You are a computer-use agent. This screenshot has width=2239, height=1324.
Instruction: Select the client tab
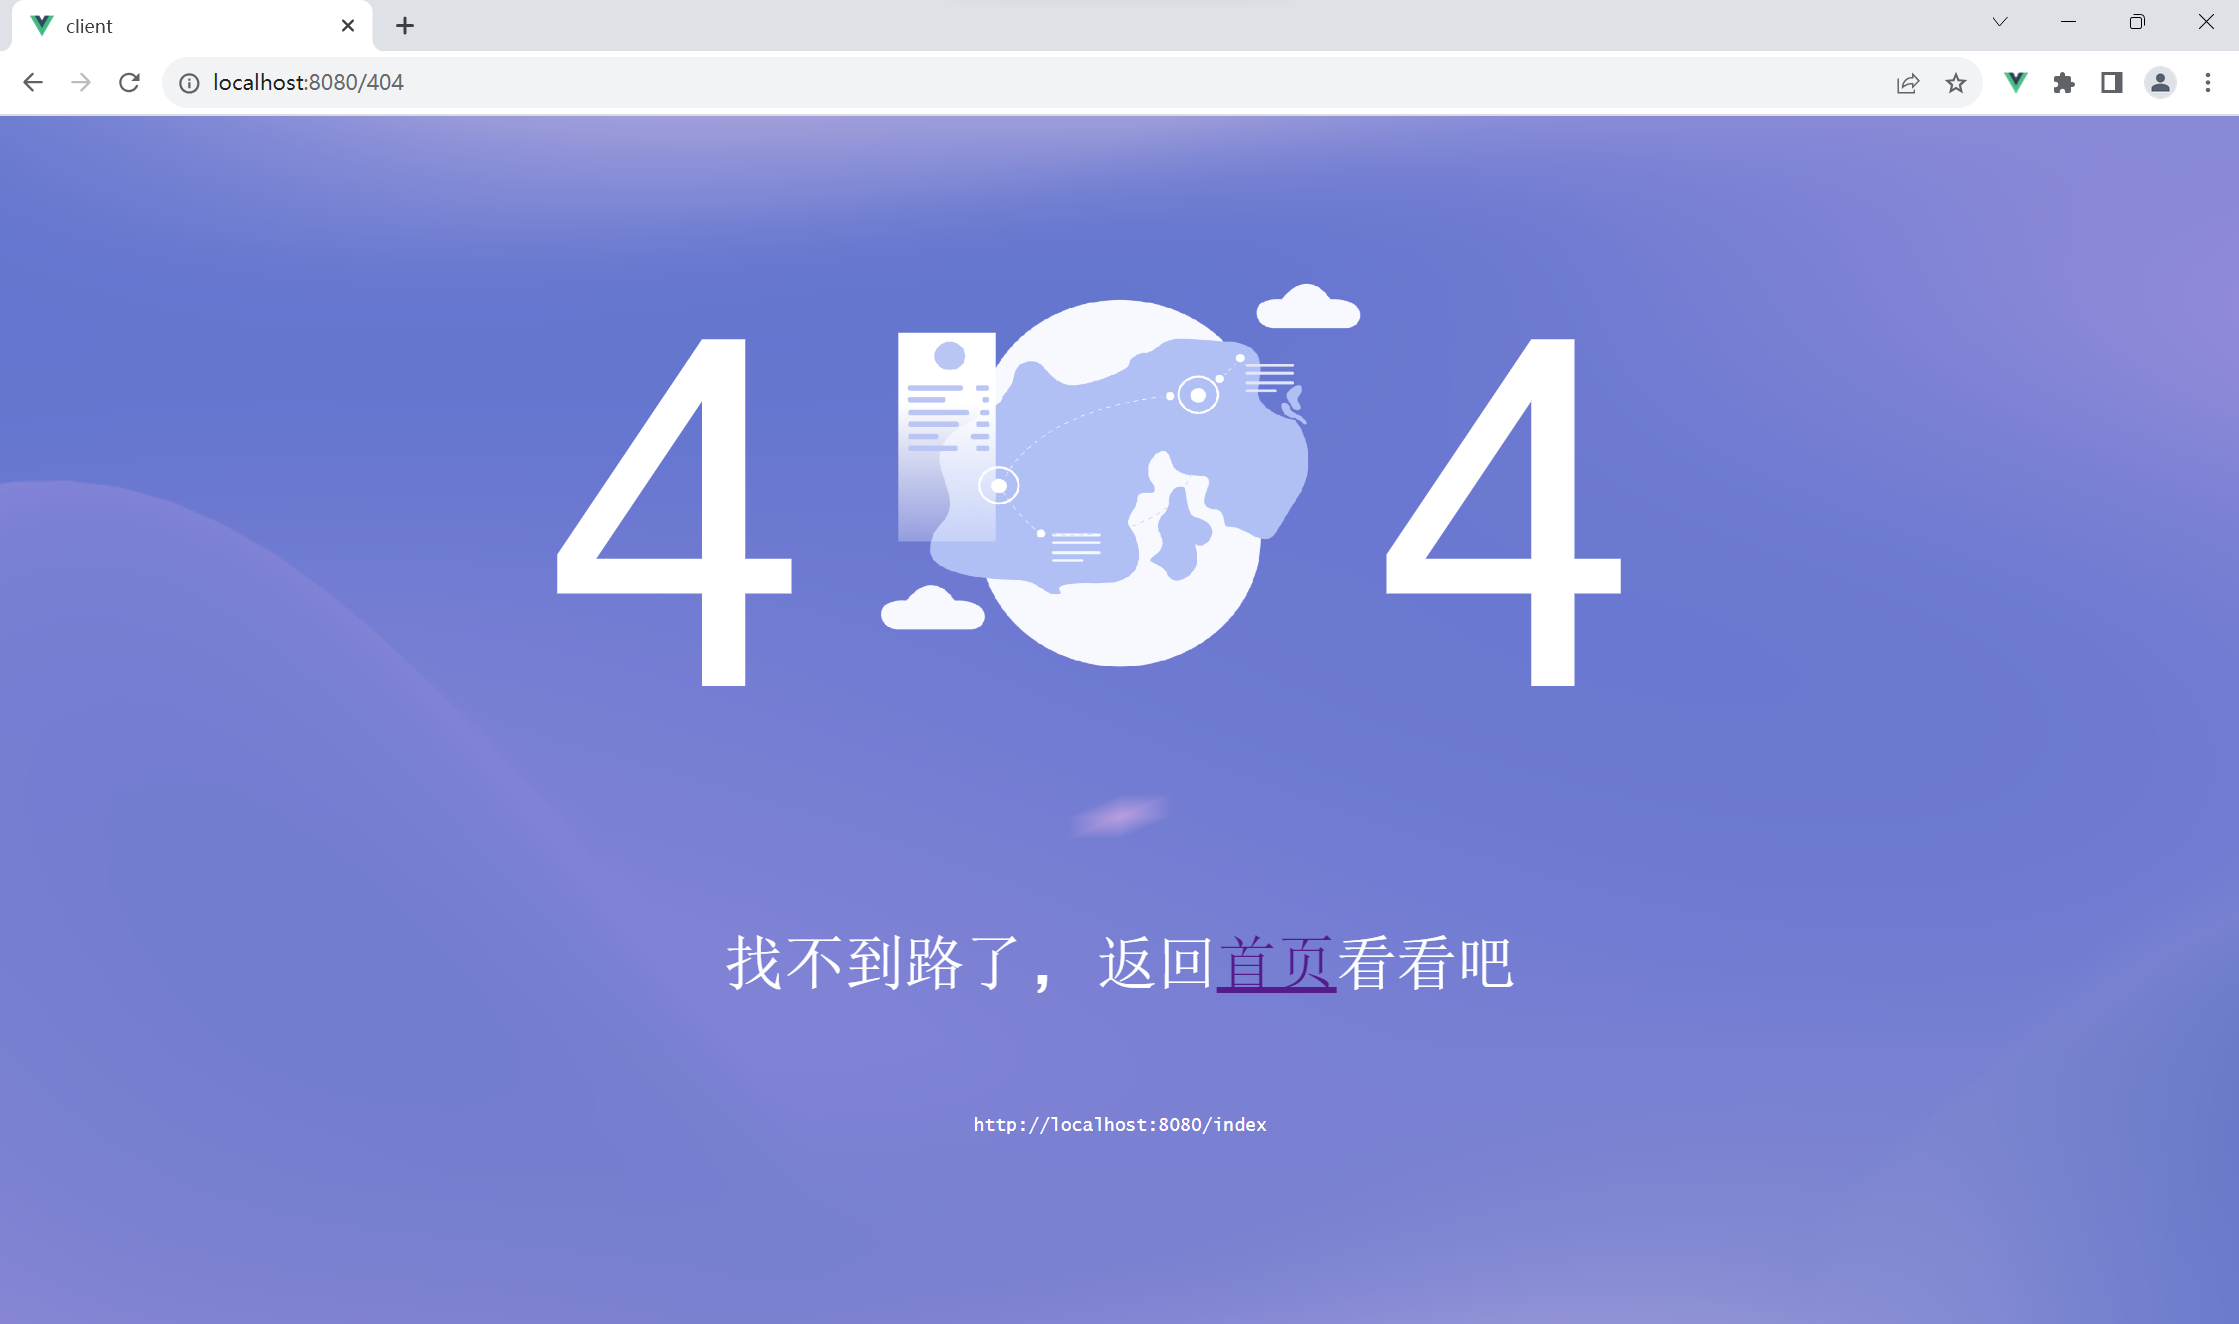click(180, 26)
